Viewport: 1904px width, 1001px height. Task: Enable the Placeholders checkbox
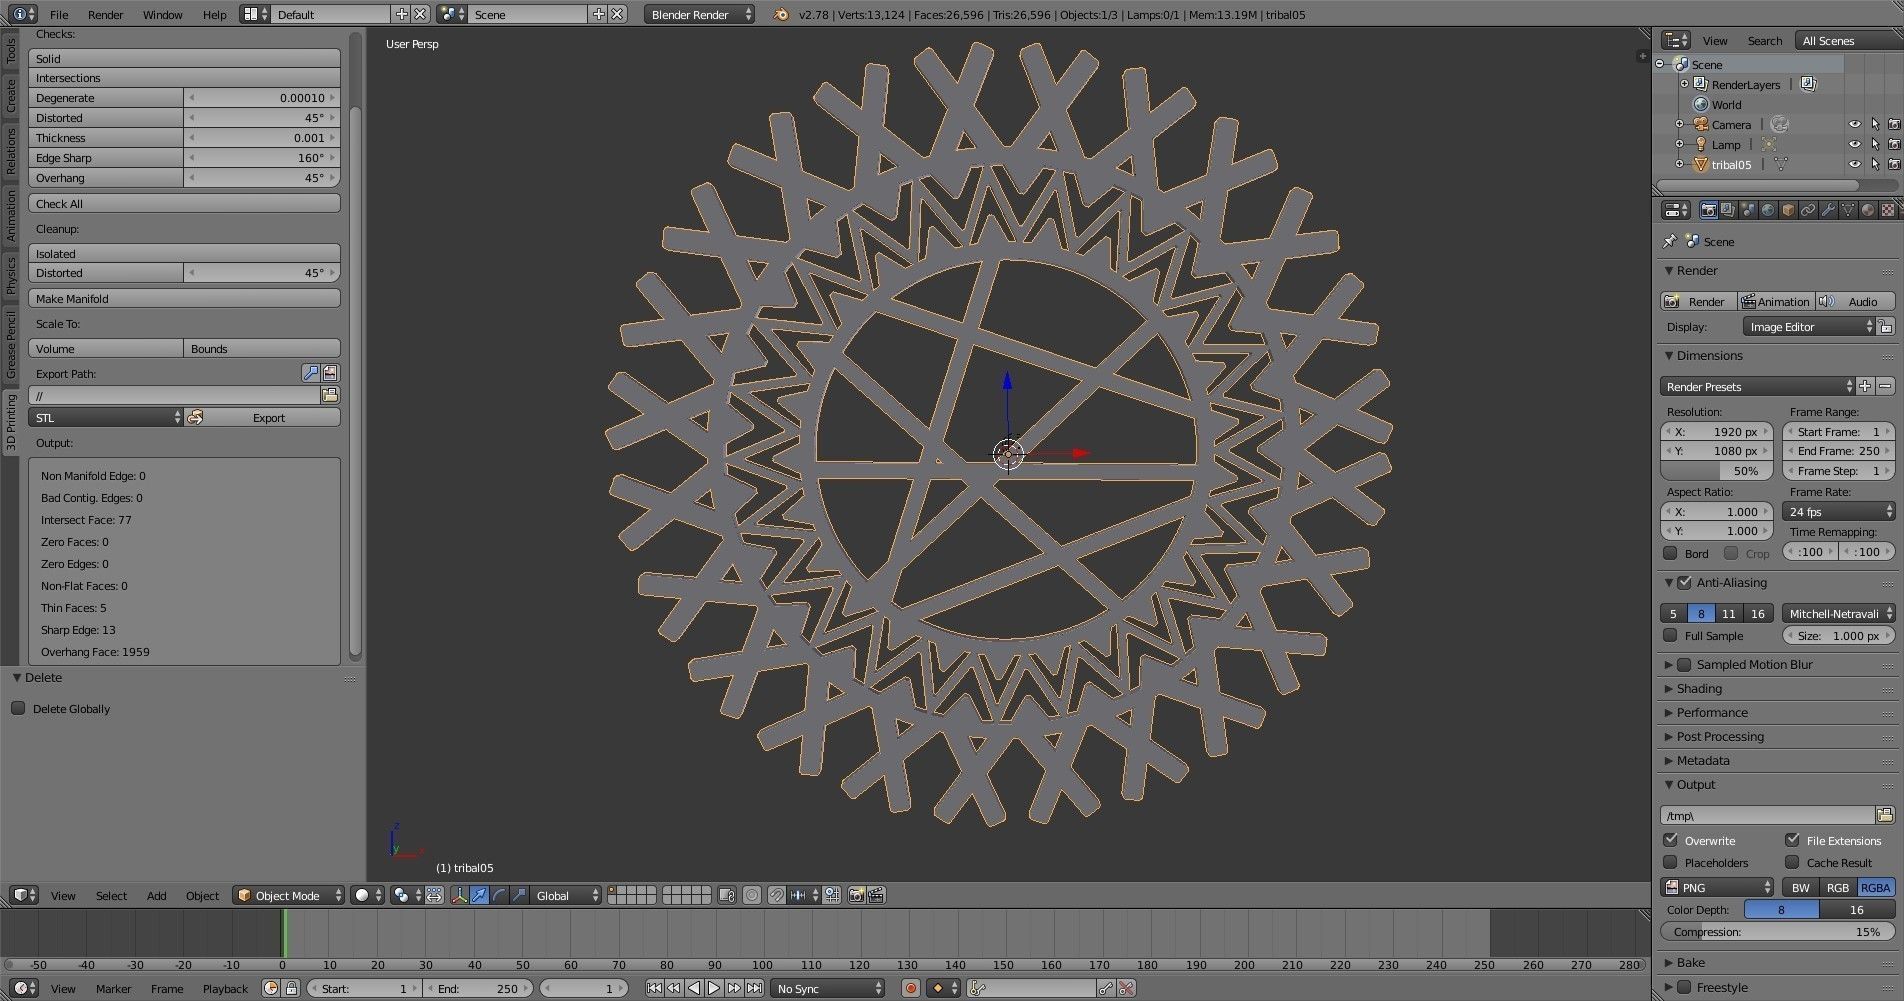click(x=1670, y=862)
